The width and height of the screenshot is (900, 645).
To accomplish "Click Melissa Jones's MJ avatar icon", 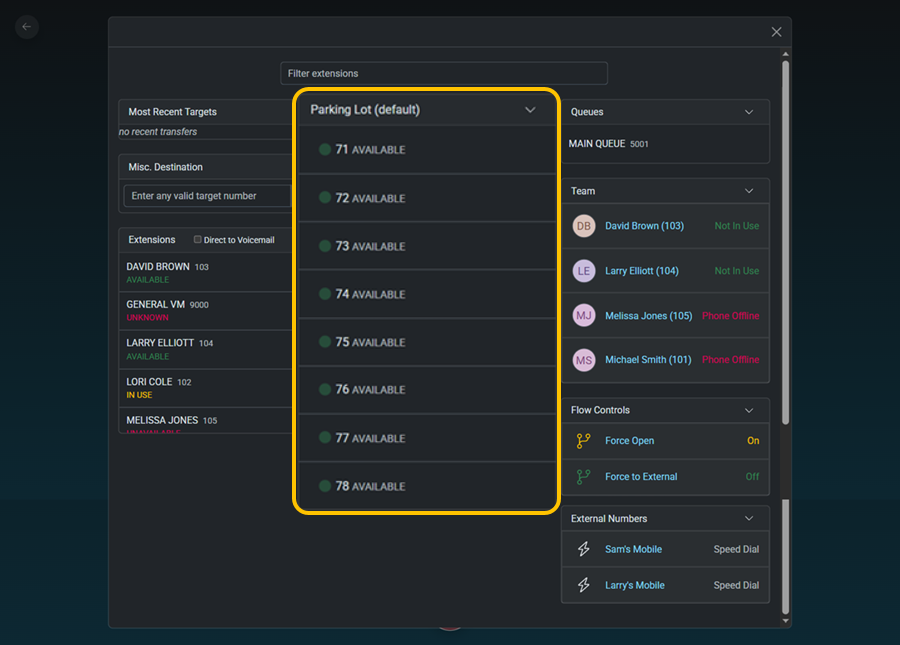I will tap(584, 315).
